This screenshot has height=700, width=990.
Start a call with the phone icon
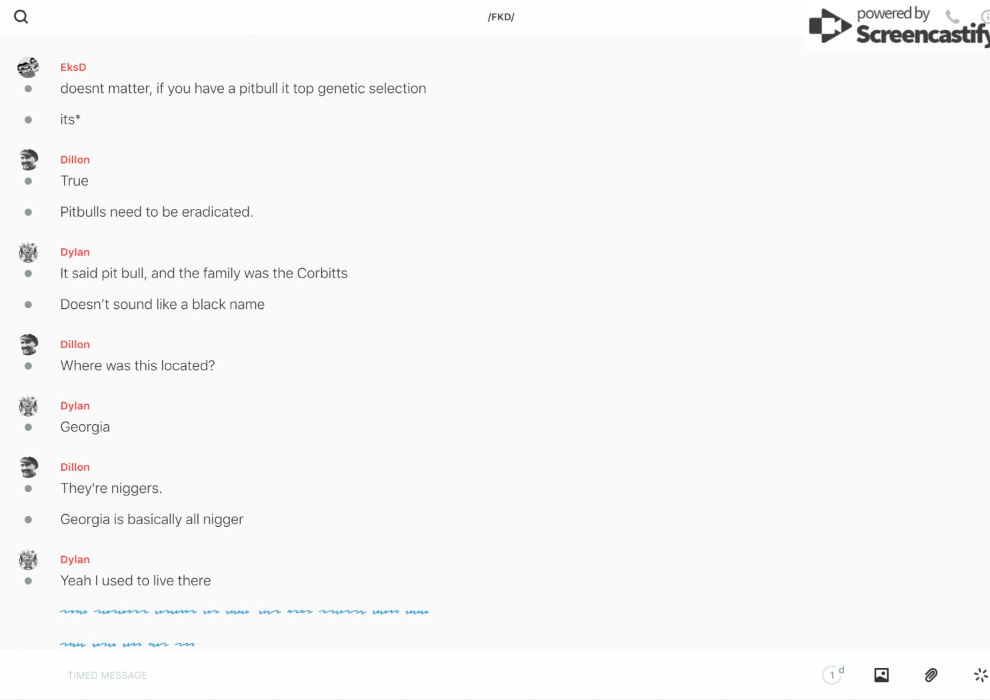(952, 17)
